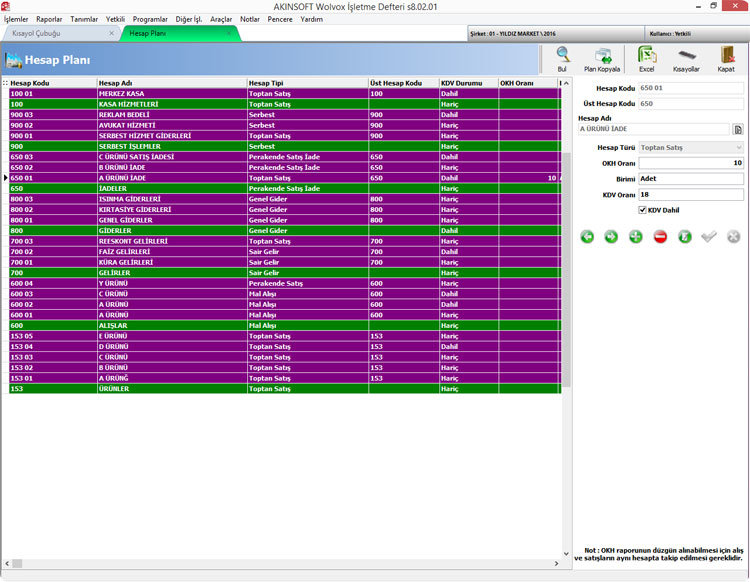
Task: Open the Pencere menu
Action: (280, 19)
